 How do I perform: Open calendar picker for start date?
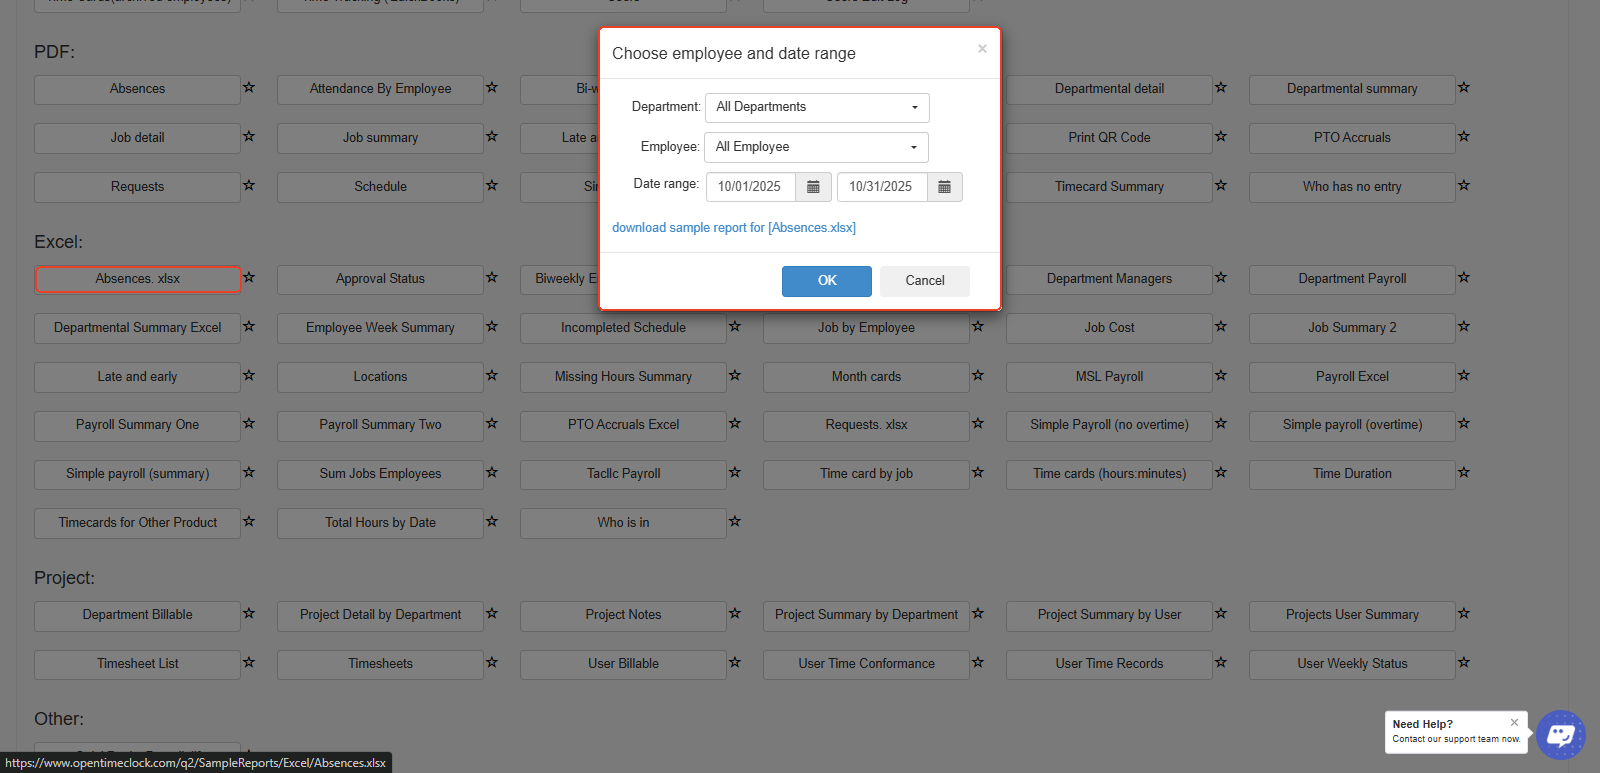click(813, 187)
